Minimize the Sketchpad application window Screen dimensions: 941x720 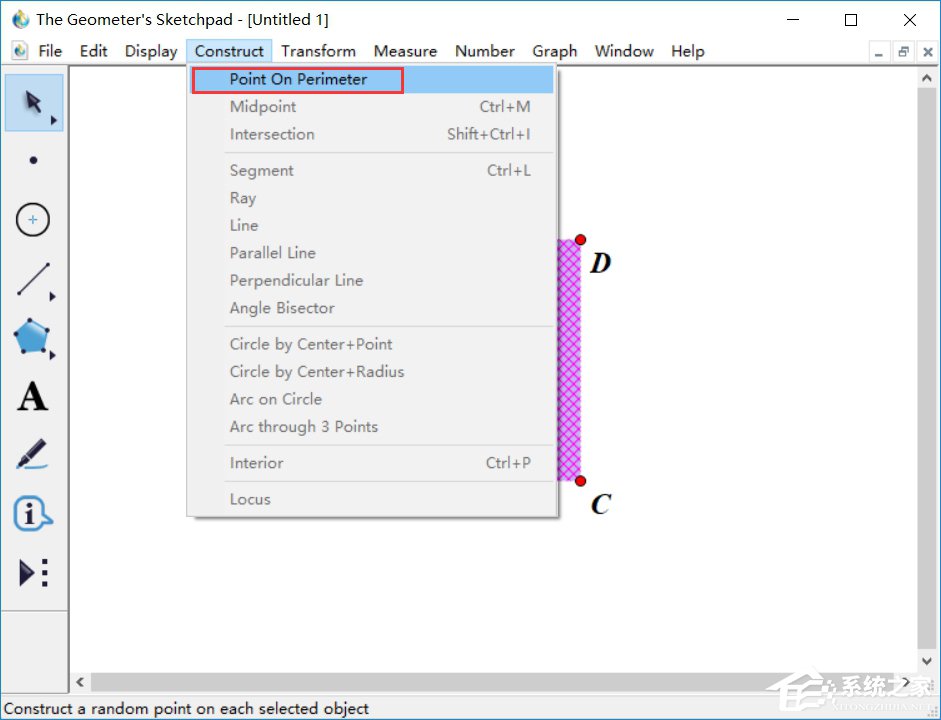(x=793, y=20)
